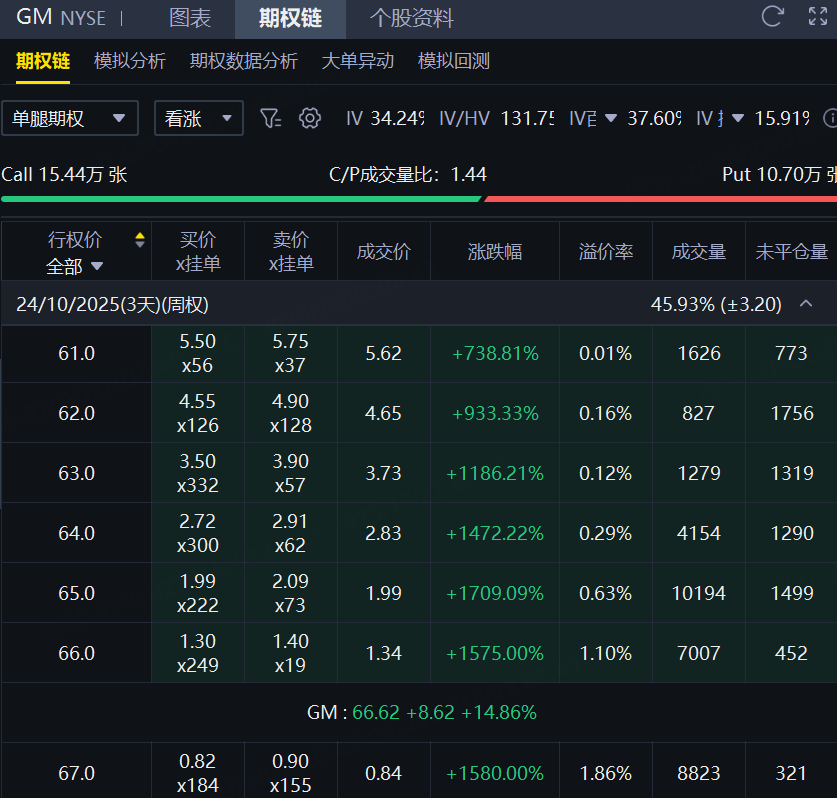The height and width of the screenshot is (798, 837).
Task: Click the fullscreen expand icon
Action: [818, 17]
